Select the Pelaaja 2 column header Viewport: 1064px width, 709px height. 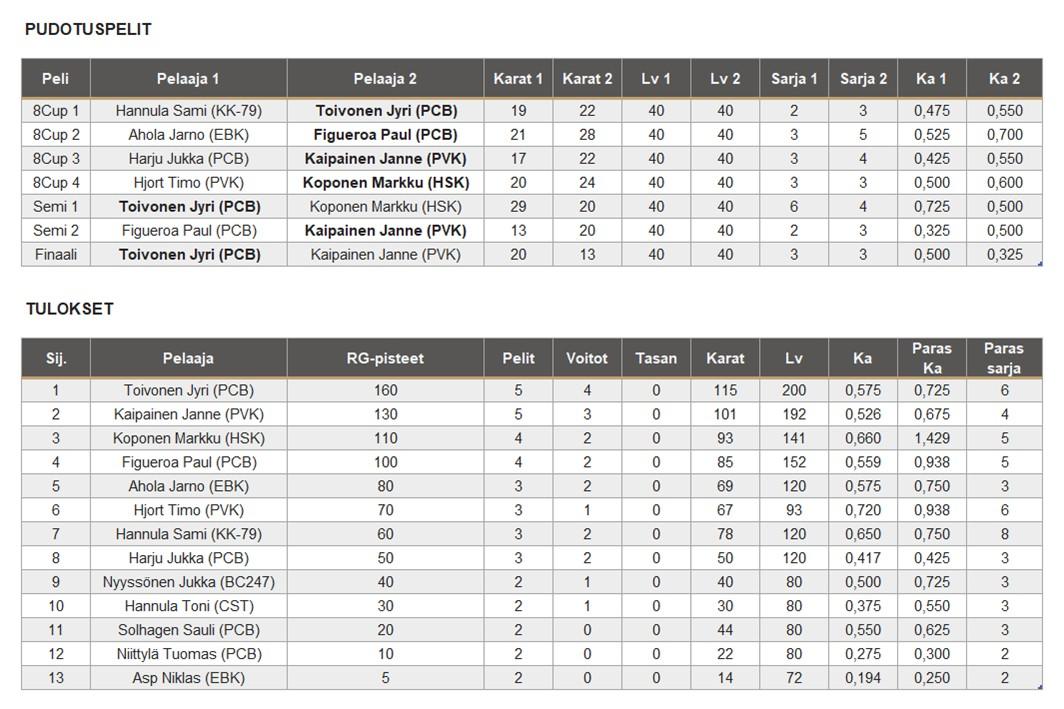385,78
